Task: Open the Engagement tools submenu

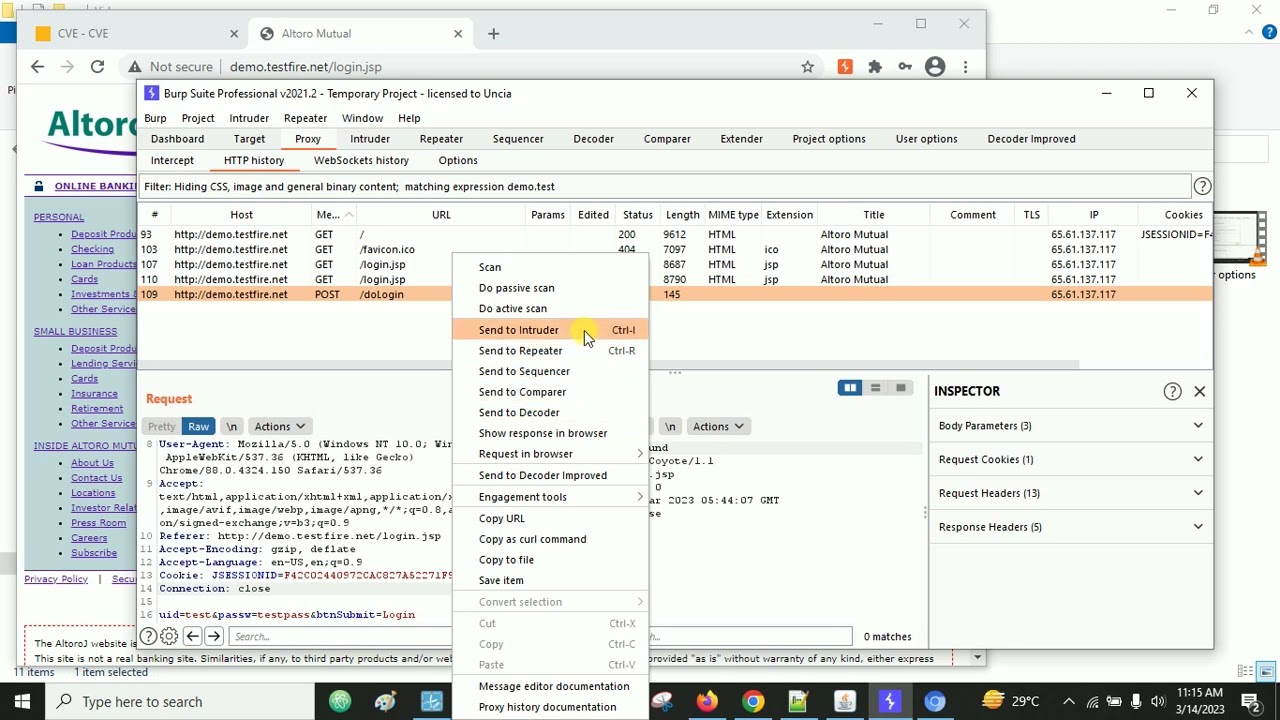Action: [x=550, y=497]
